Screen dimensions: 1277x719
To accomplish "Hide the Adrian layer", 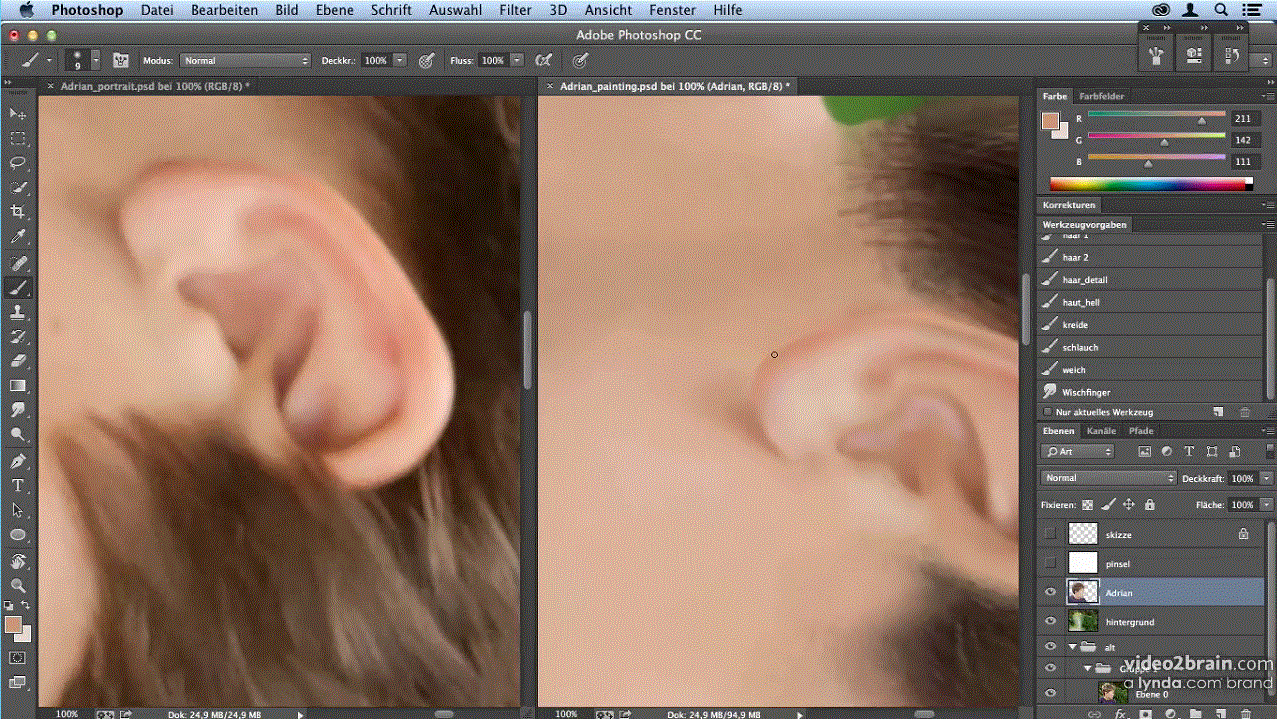I will pyautogui.click(x=1050, y=593).
